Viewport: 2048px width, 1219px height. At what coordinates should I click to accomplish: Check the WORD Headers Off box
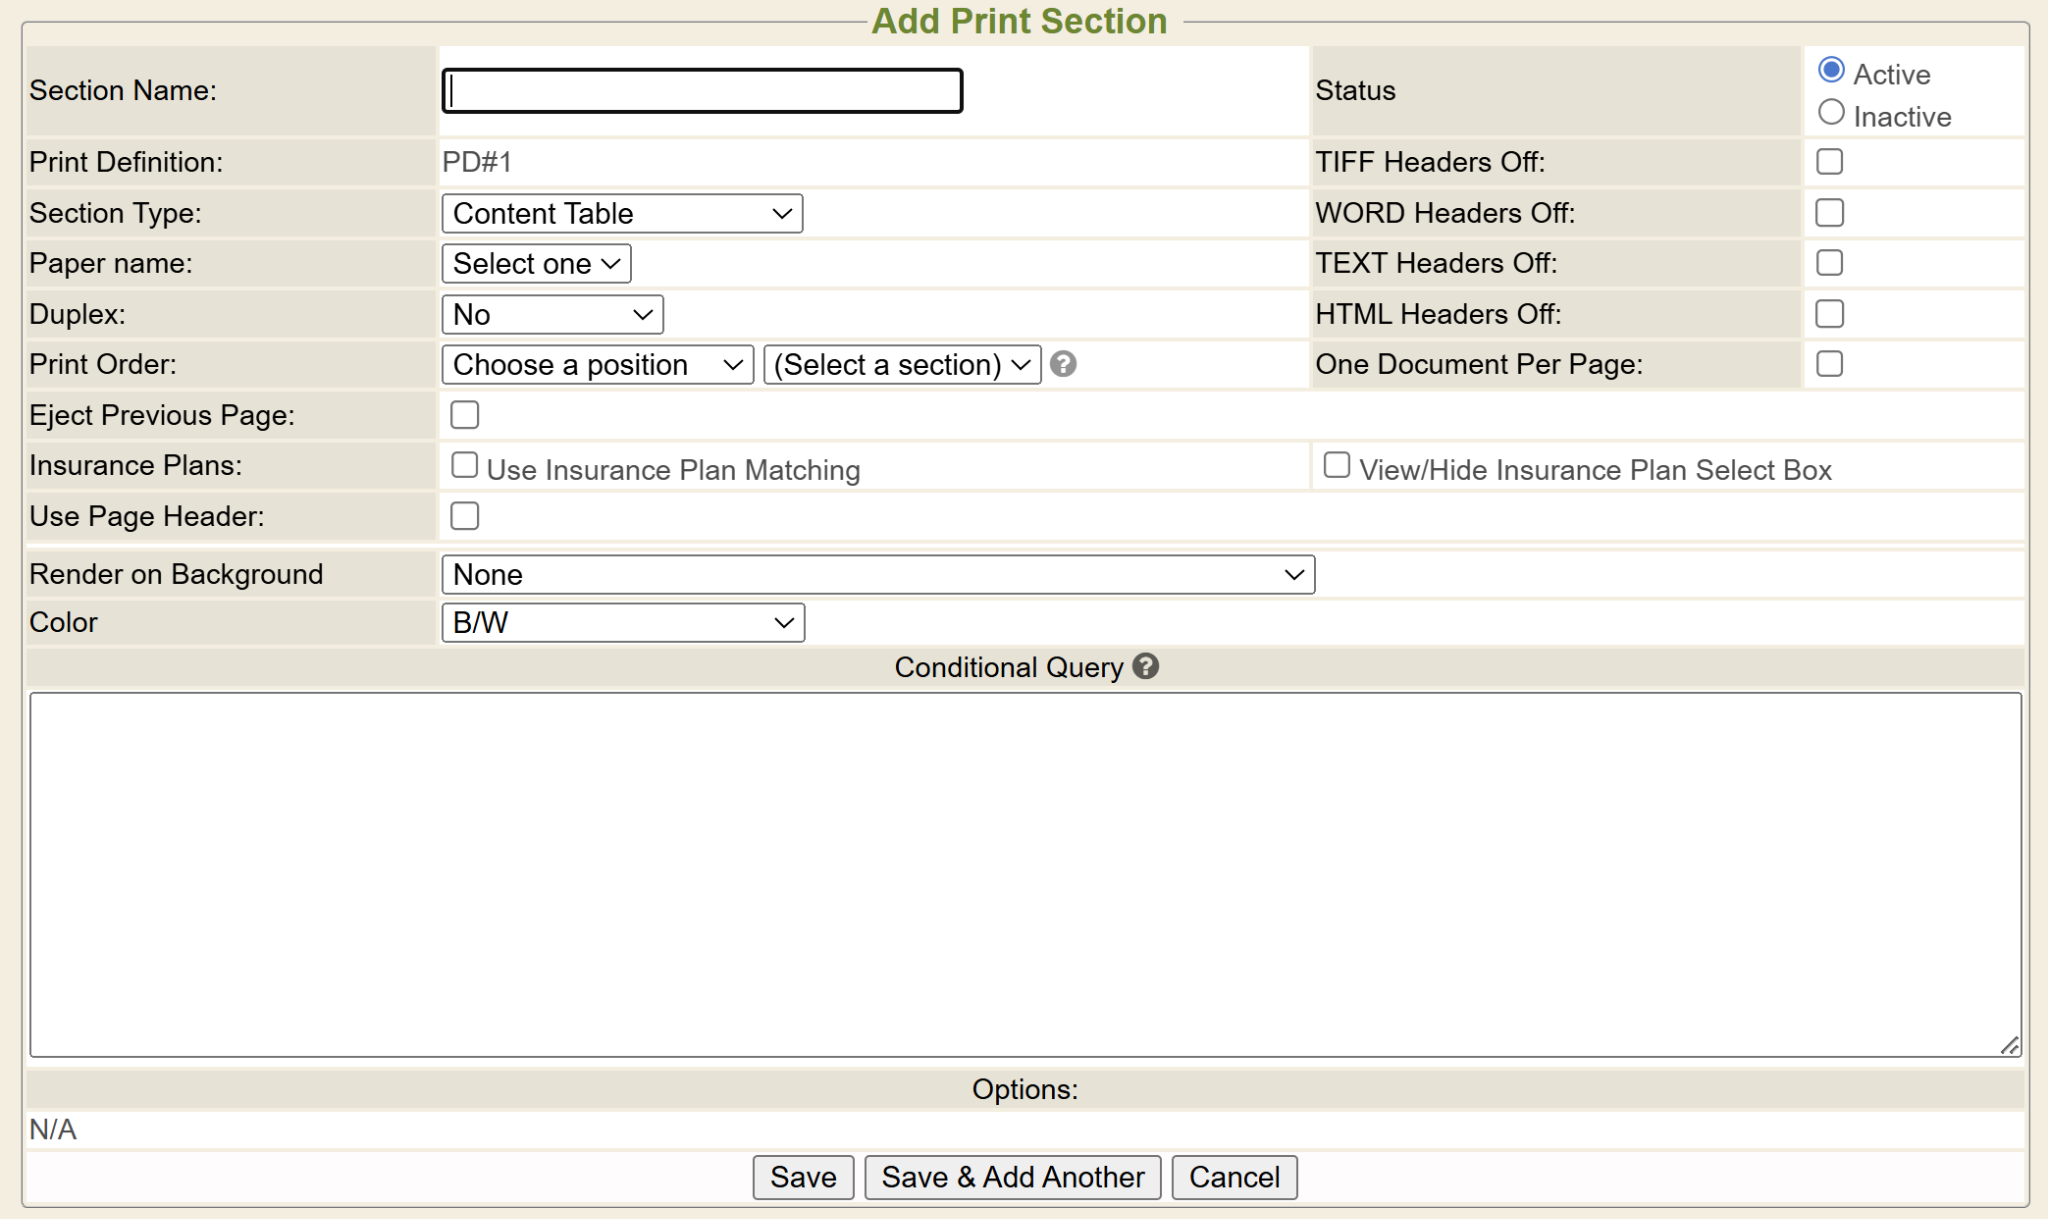tap(1829, 213)
